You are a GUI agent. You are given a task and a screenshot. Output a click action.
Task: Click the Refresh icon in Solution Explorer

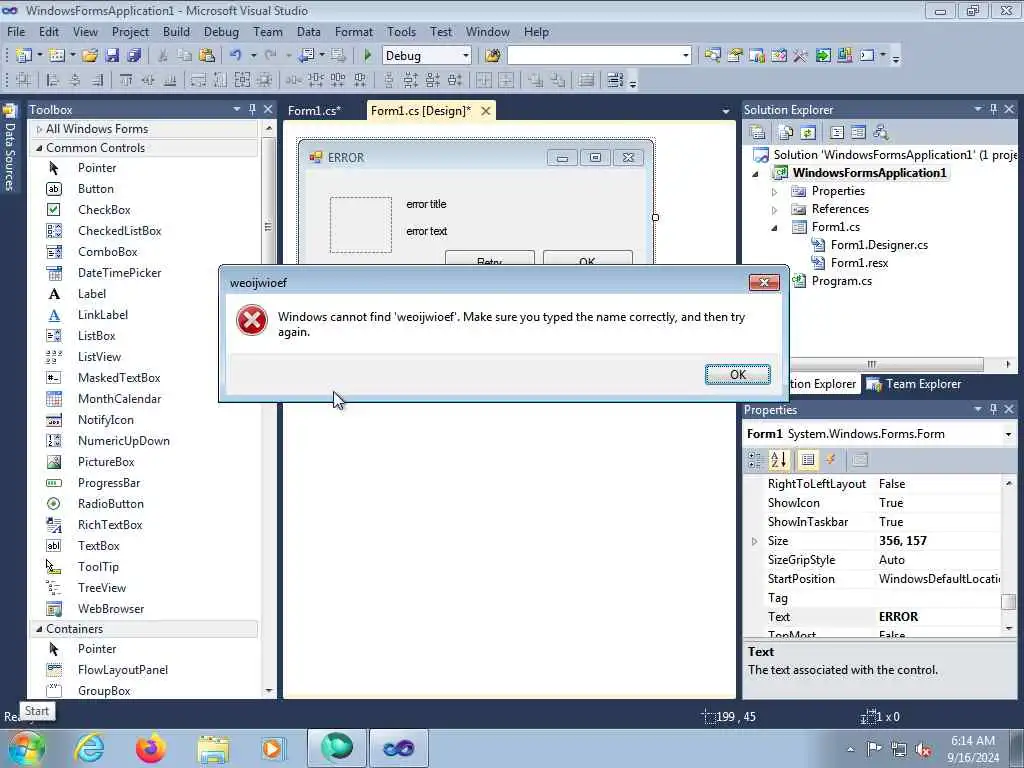808,133
